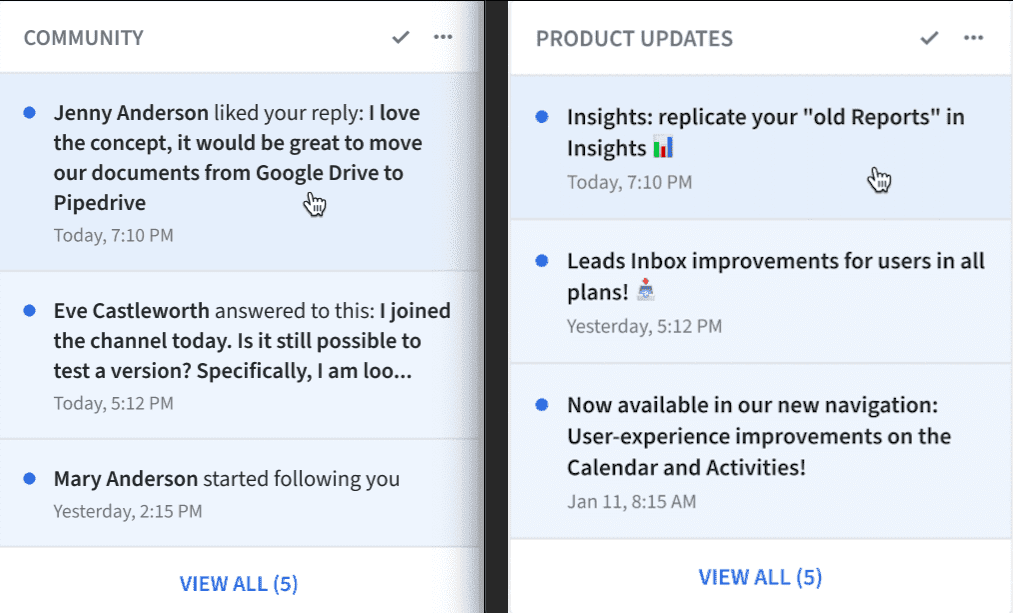This screenshot has width=1013, height=613.
Task: Click unread dot beside Calendar and Activities update
Action: [x=542, y=405]
